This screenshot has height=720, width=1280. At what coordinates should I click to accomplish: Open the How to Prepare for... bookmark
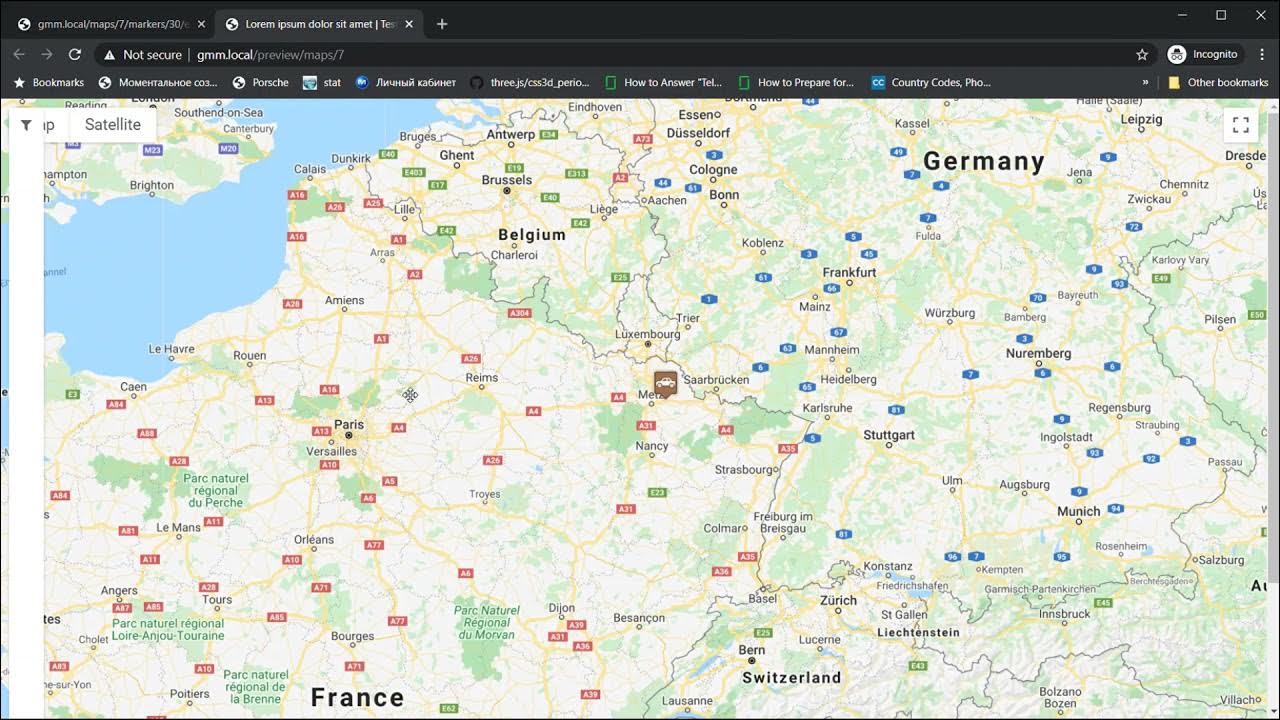[796, 82]
